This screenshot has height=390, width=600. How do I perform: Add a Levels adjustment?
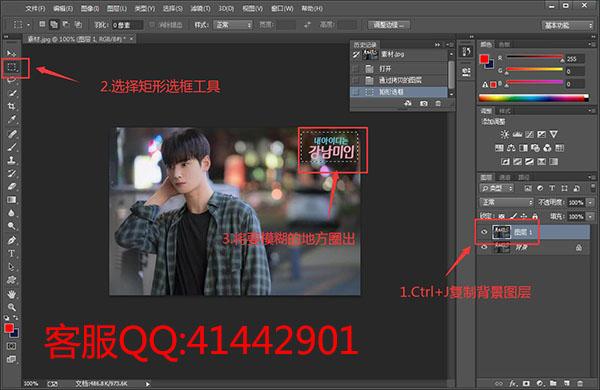coord(517,134)
